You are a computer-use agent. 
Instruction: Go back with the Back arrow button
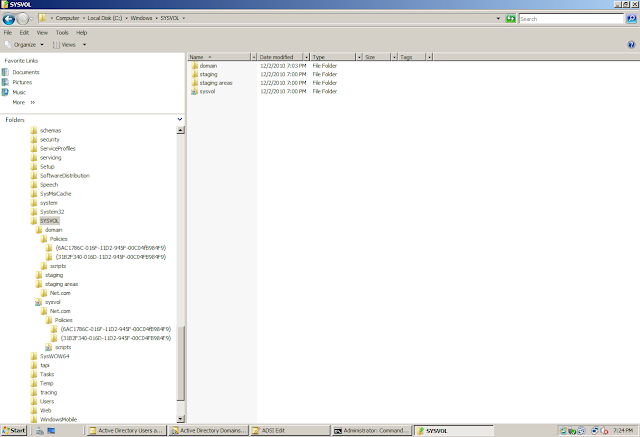[x=9, y=19]
